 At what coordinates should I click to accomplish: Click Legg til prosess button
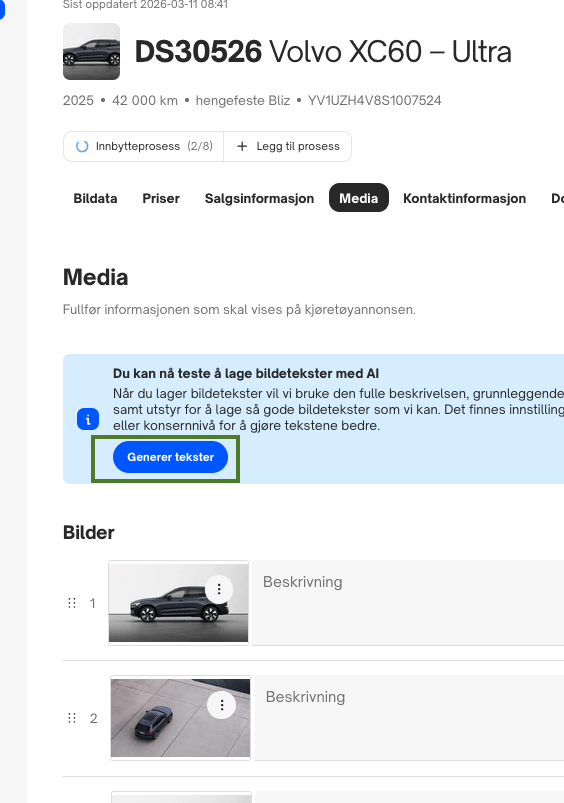click(288, 146)
